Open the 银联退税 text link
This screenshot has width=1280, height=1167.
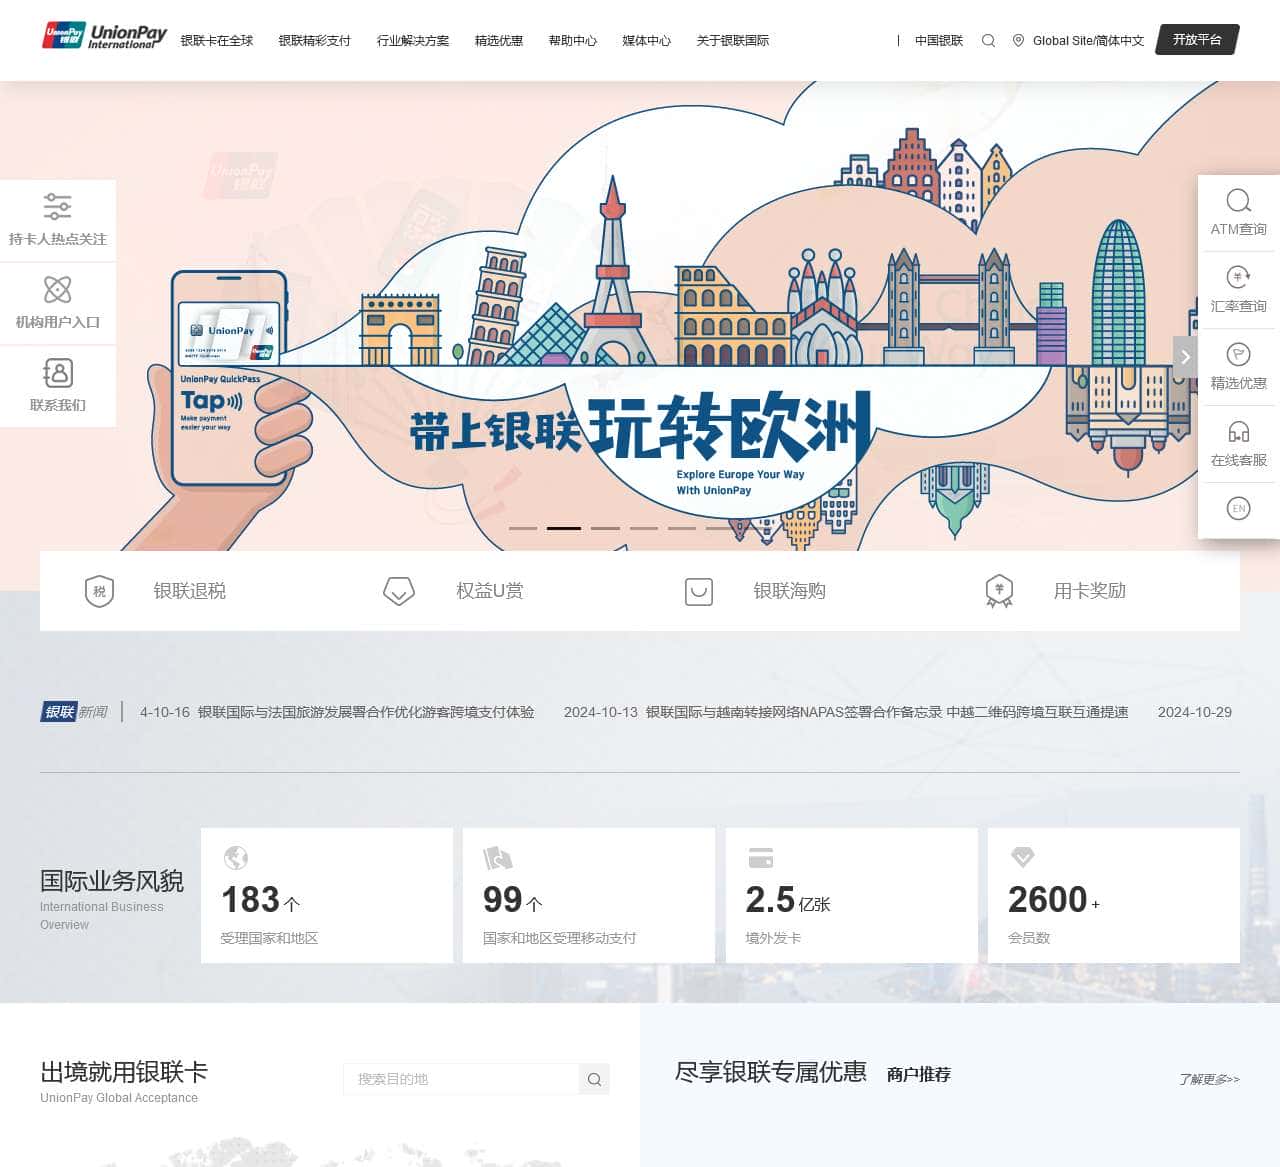pos(190,591)
